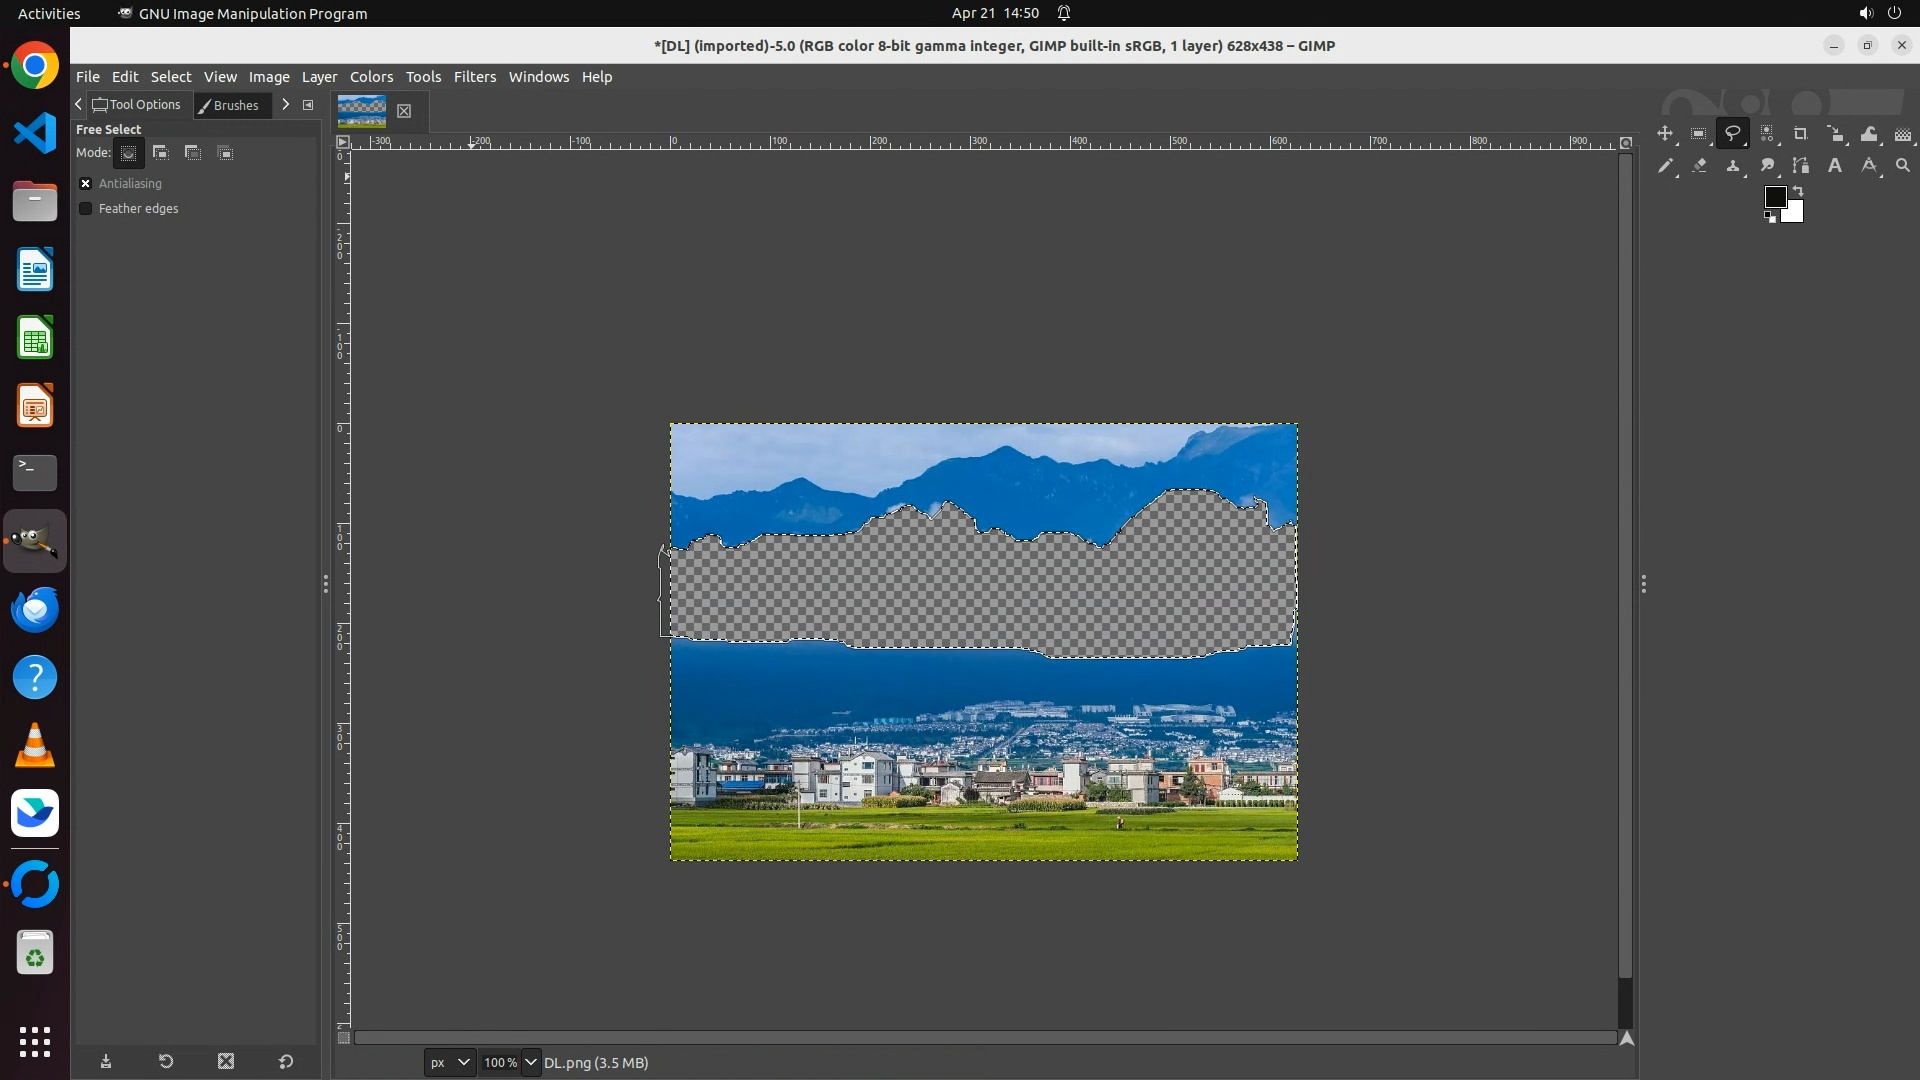The width and height of the screenshot is (1920, 1080).
Task: Select the Move tool
Action: [x=1665, y=134]
